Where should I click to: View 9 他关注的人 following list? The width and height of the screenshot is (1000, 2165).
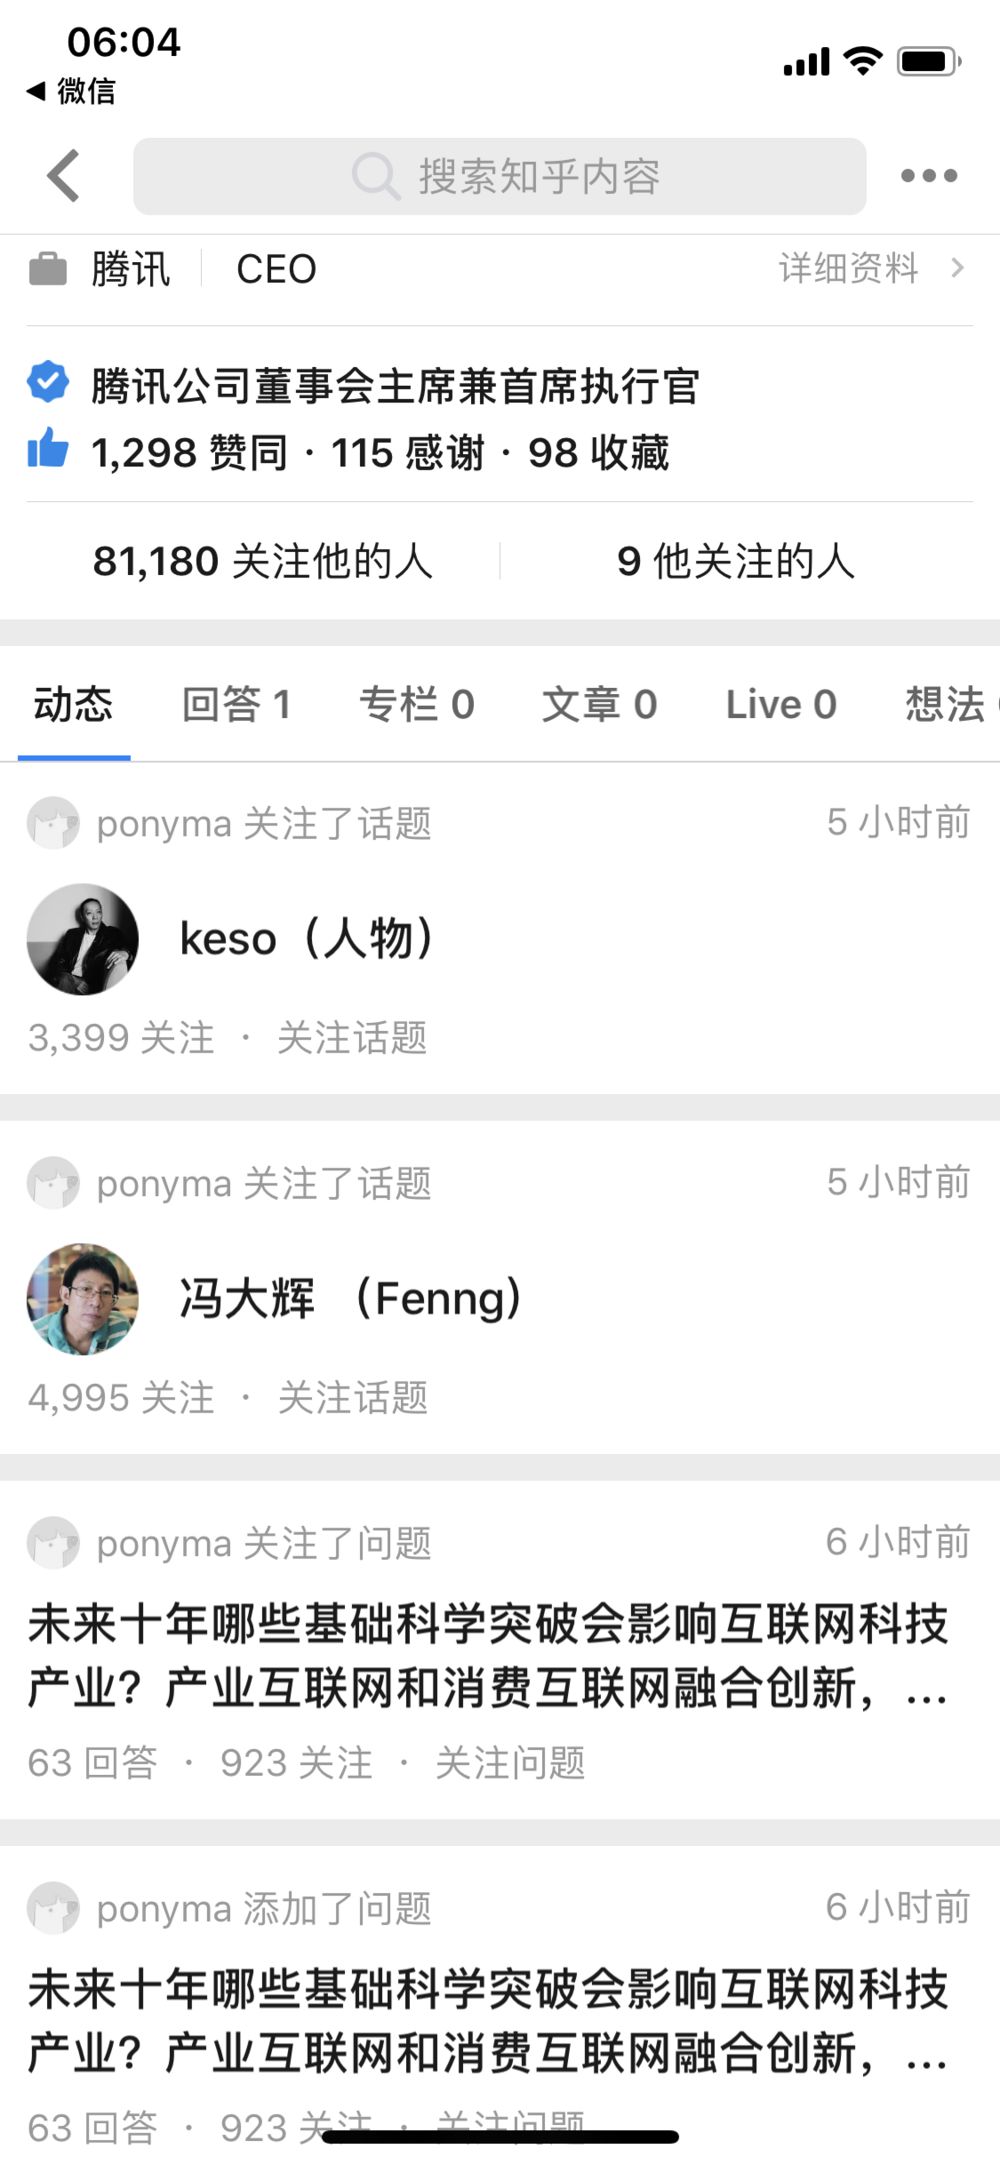[x=736, y=561]
